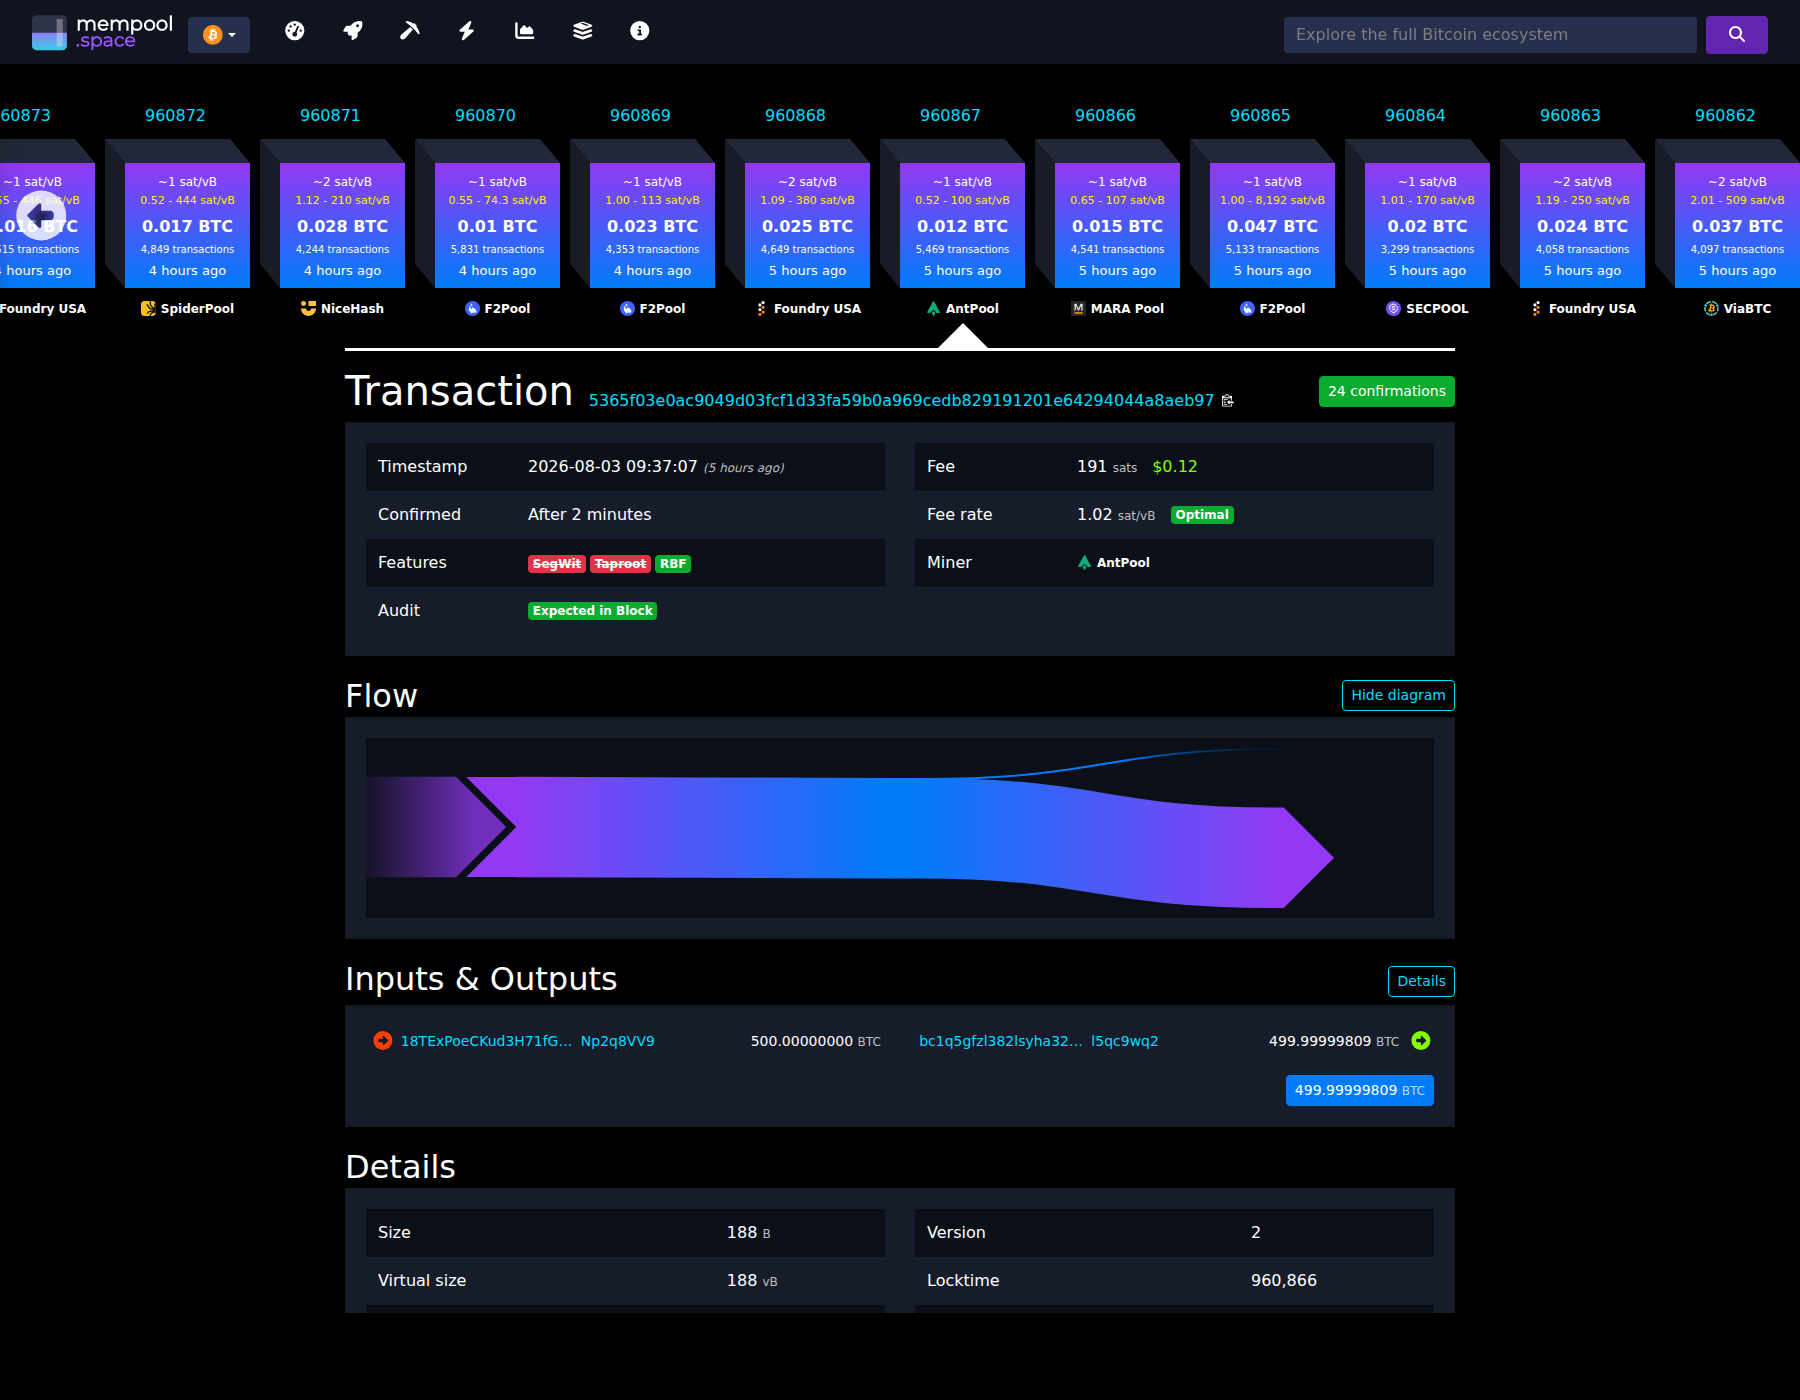Click the Taproot feature badge

pyautogui.click(x=620, y=564)
